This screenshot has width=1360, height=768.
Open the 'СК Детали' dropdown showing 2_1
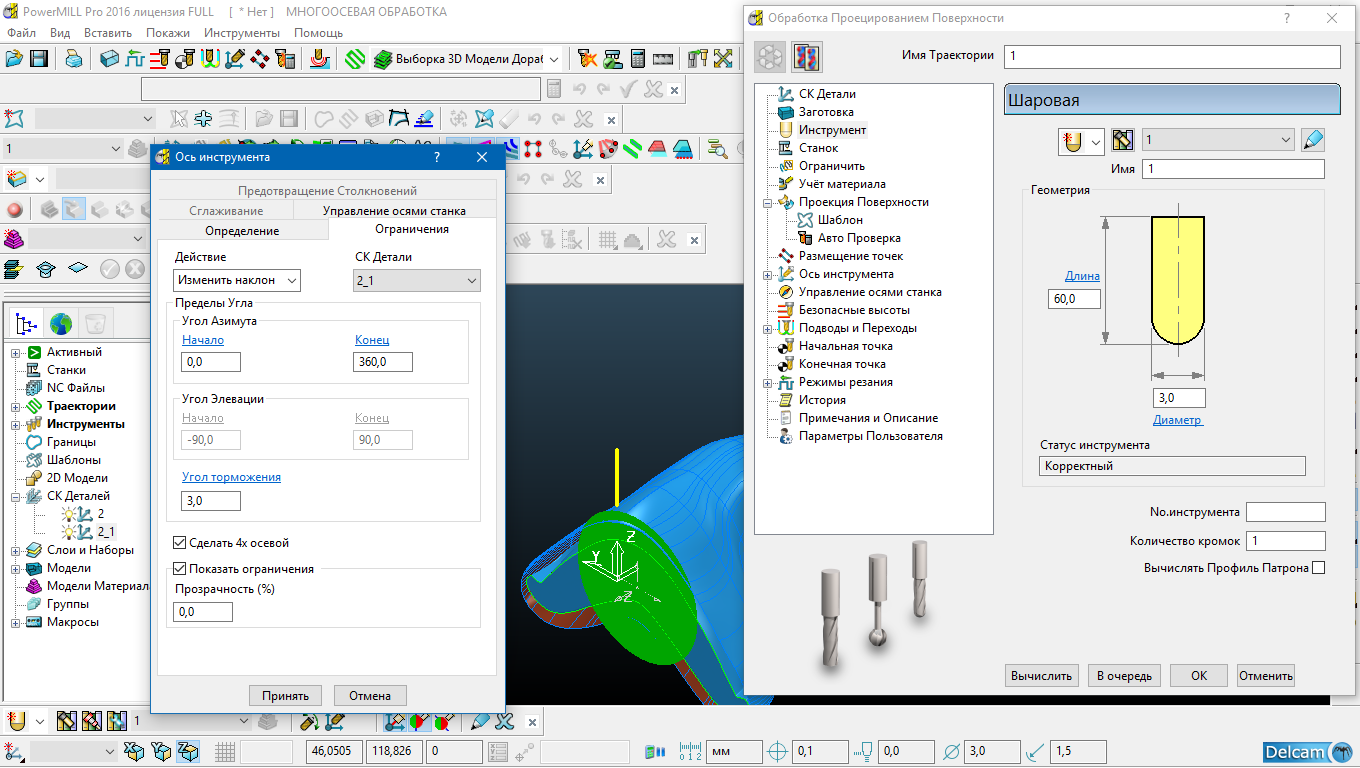417,281
